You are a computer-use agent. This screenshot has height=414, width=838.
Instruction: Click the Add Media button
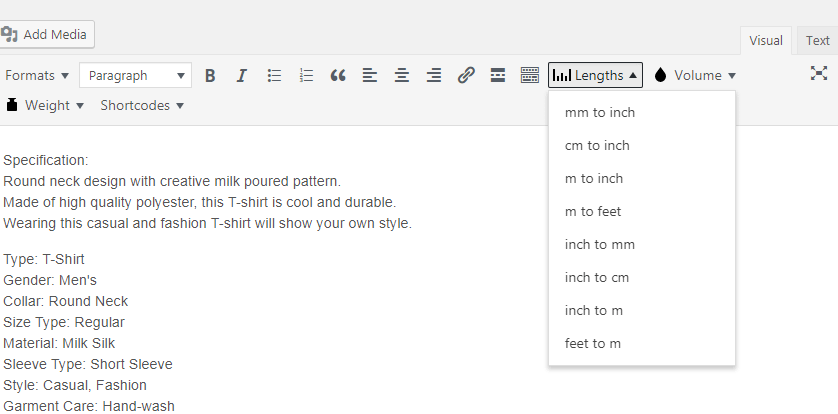pyautogui.click(x=46, y=35)
